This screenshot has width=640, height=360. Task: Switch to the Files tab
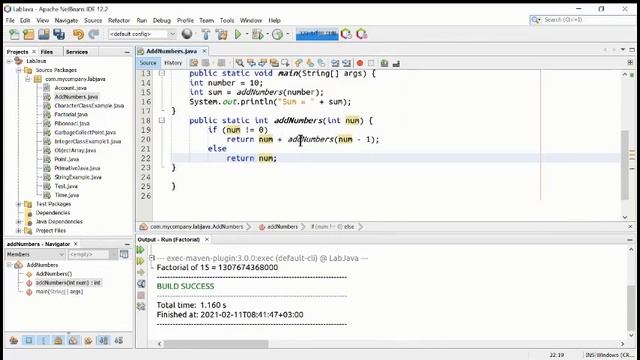pyautogui.click(x=47, y=52)
